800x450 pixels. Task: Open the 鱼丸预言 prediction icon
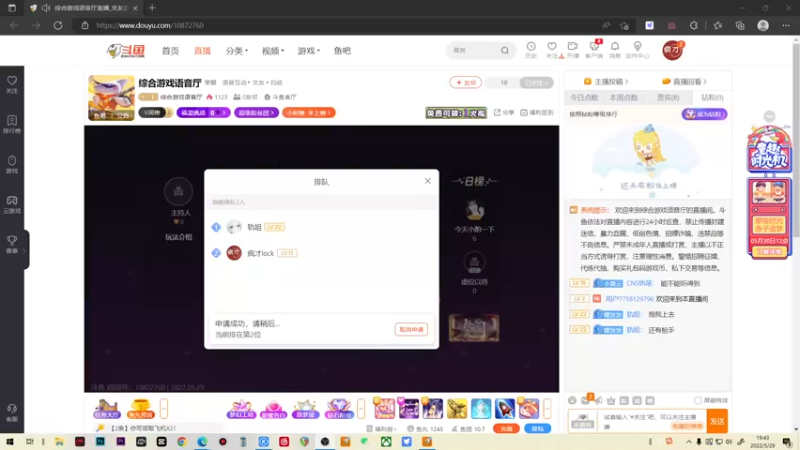click(140, 409)
